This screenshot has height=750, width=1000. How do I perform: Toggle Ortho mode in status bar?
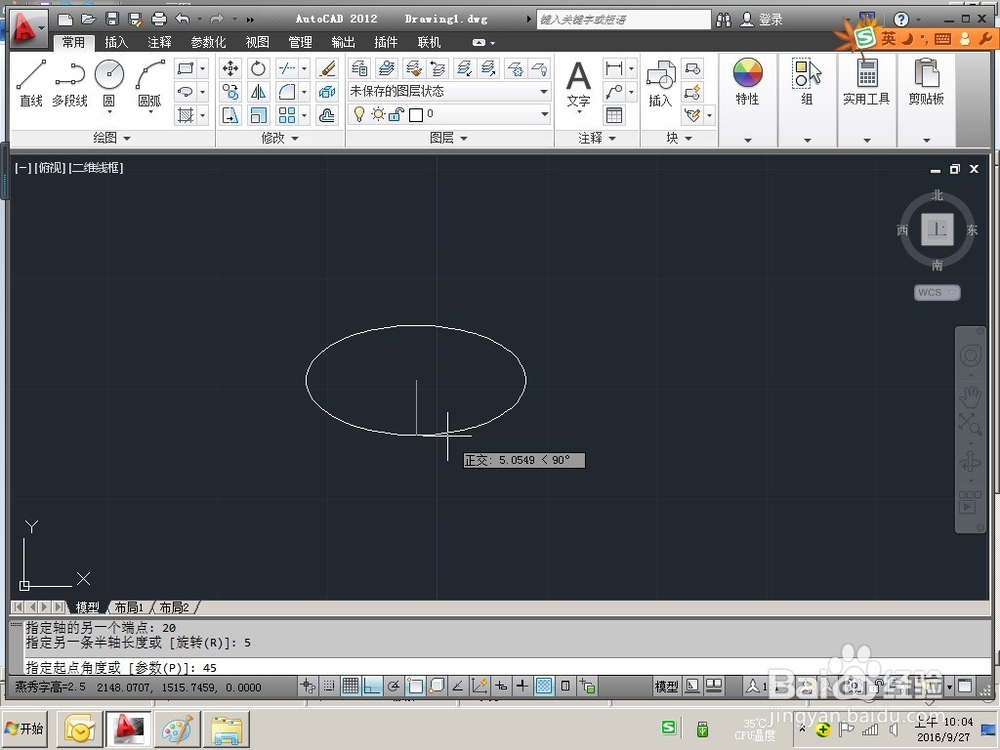coord(372,686)
